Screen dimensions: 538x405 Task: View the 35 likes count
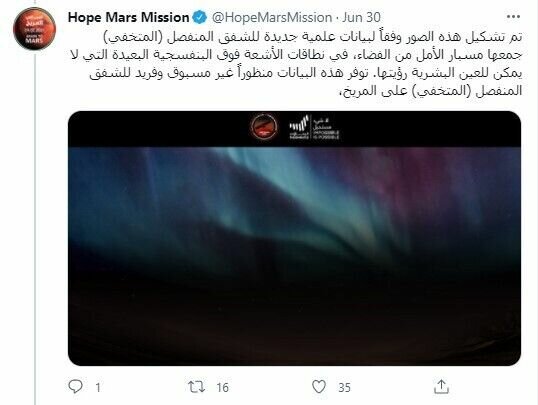[344, 387]
